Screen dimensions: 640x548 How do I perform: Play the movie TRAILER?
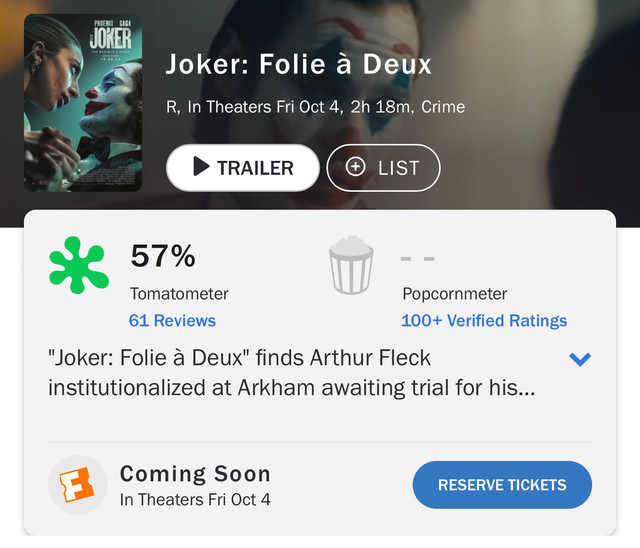click(242, 168)
